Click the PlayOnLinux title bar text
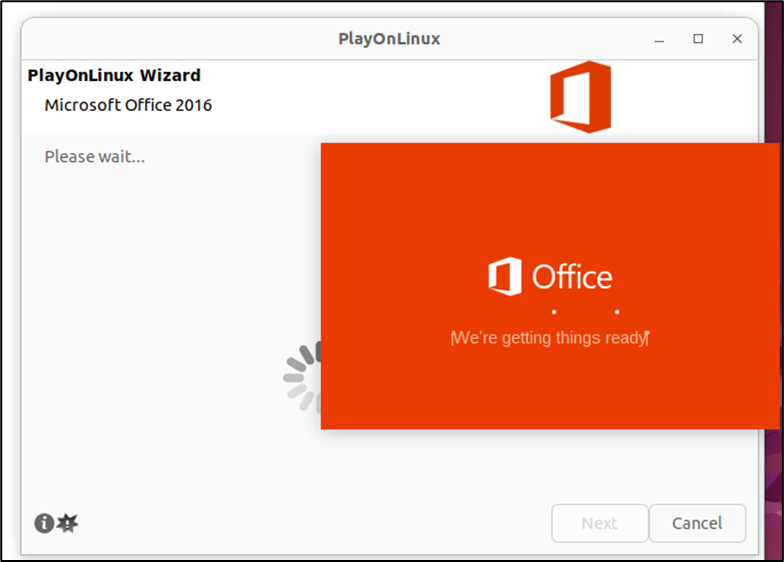This screenshot has height=562, width=784. point(389,39)
